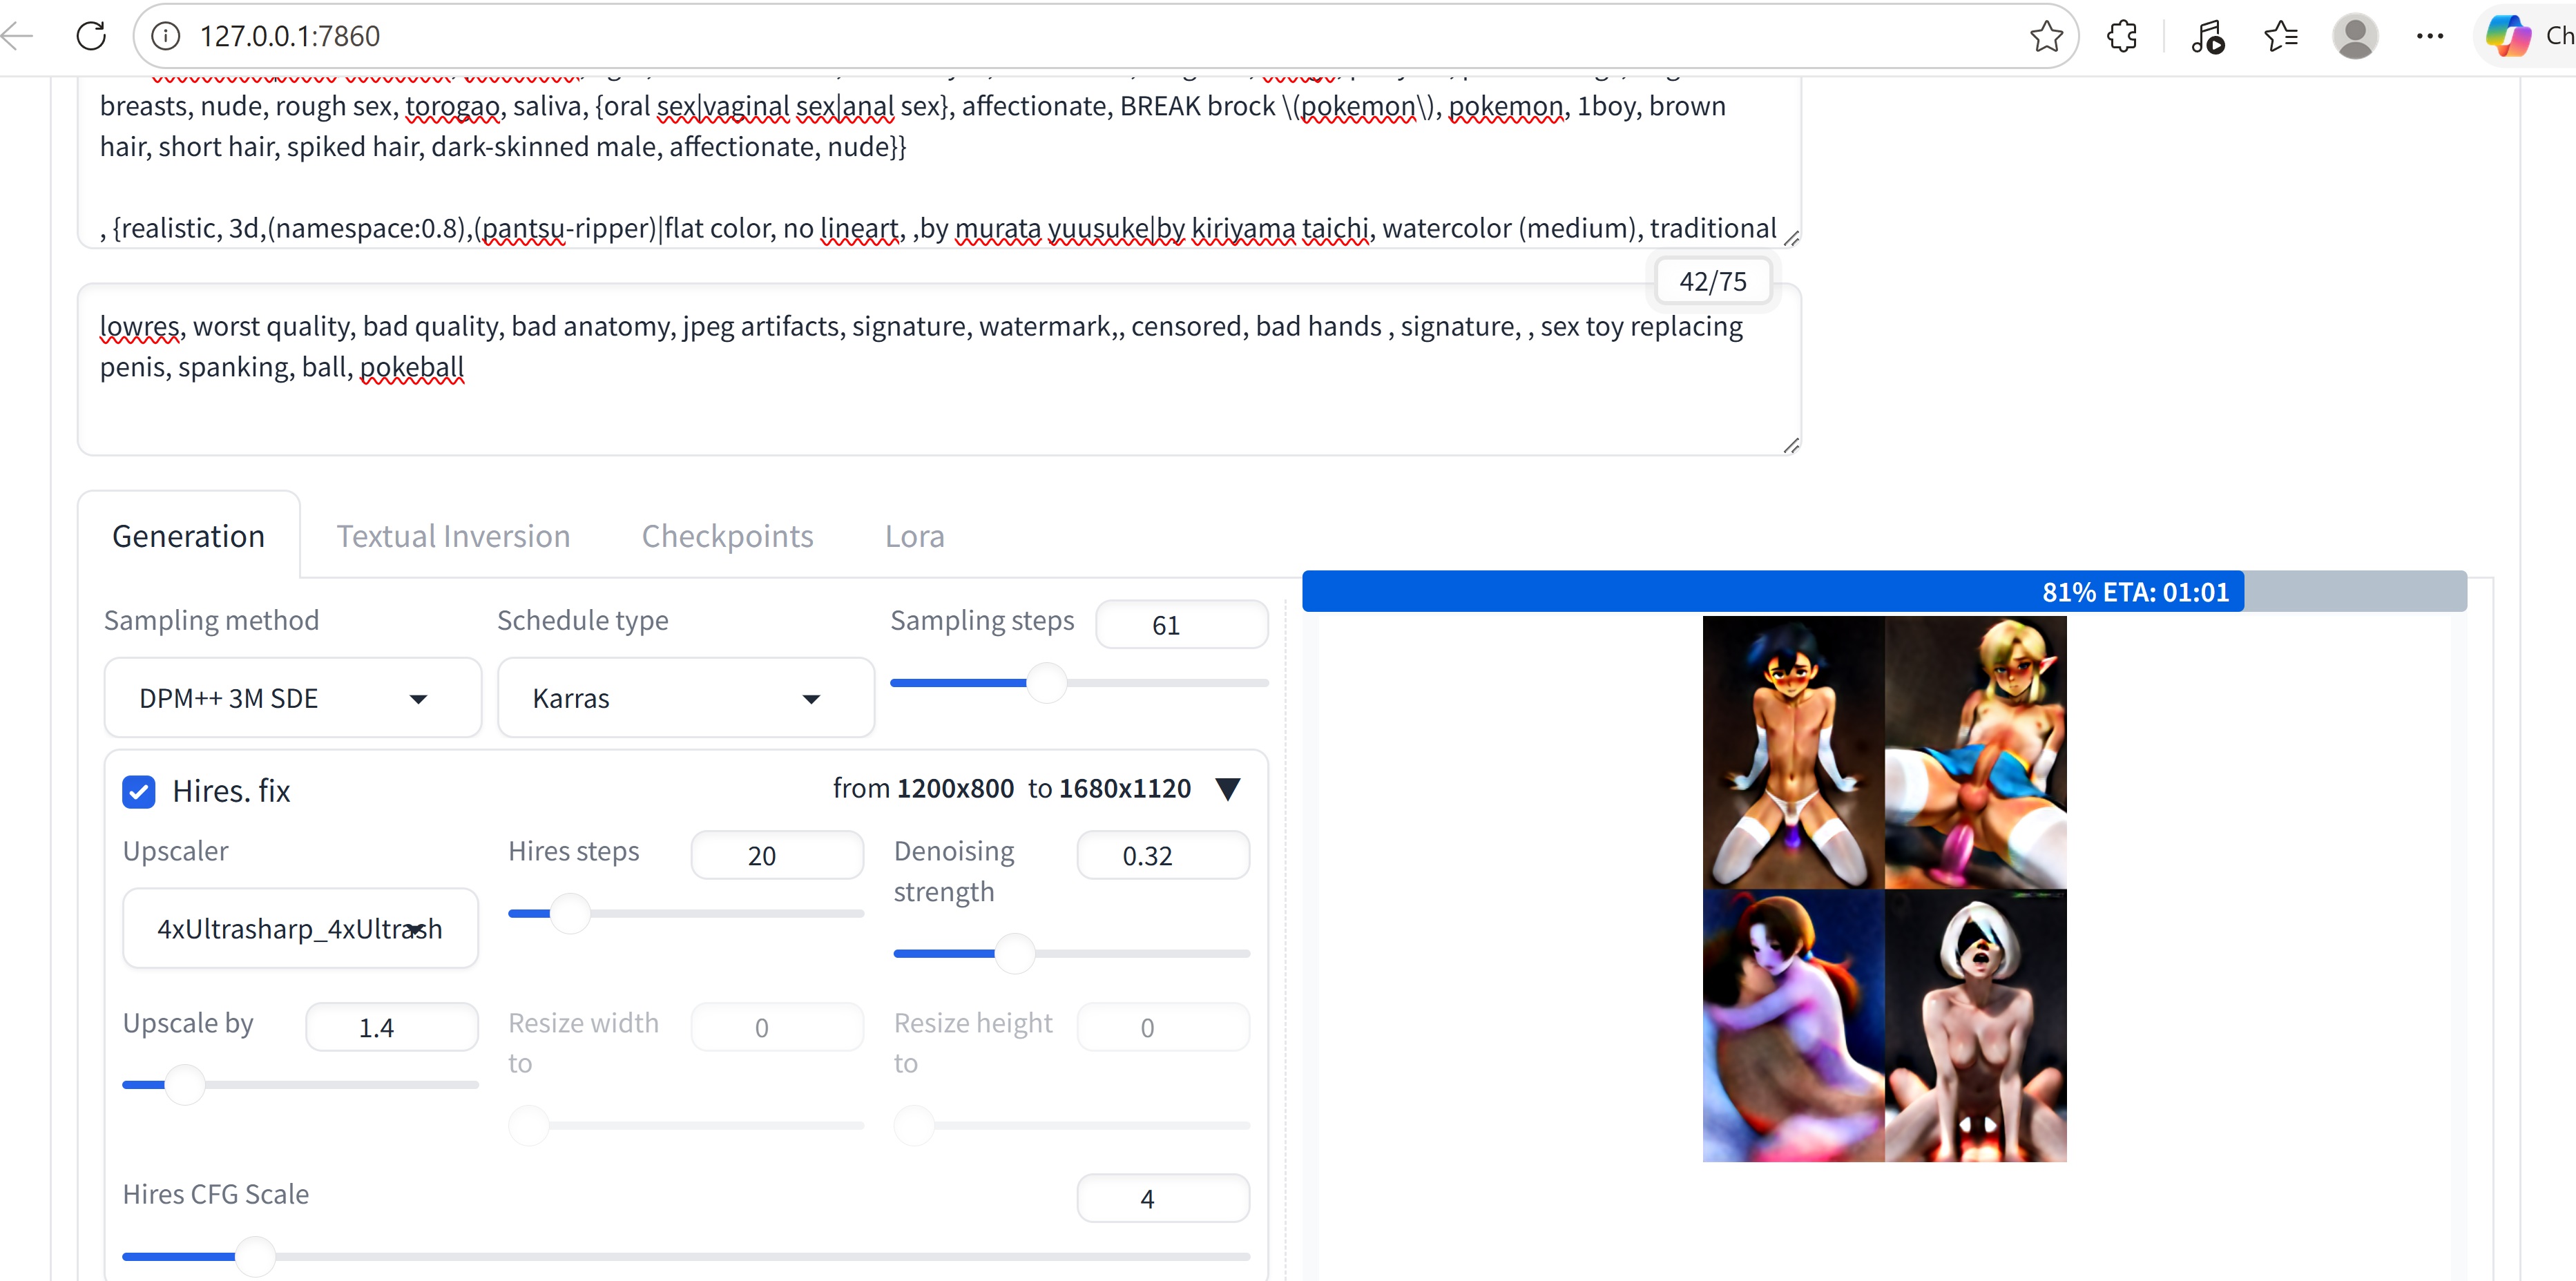The height and width of the screenshot is (1281, 2576).
Task: Click the media control music note icon
Action: (x=2207, y=36)
